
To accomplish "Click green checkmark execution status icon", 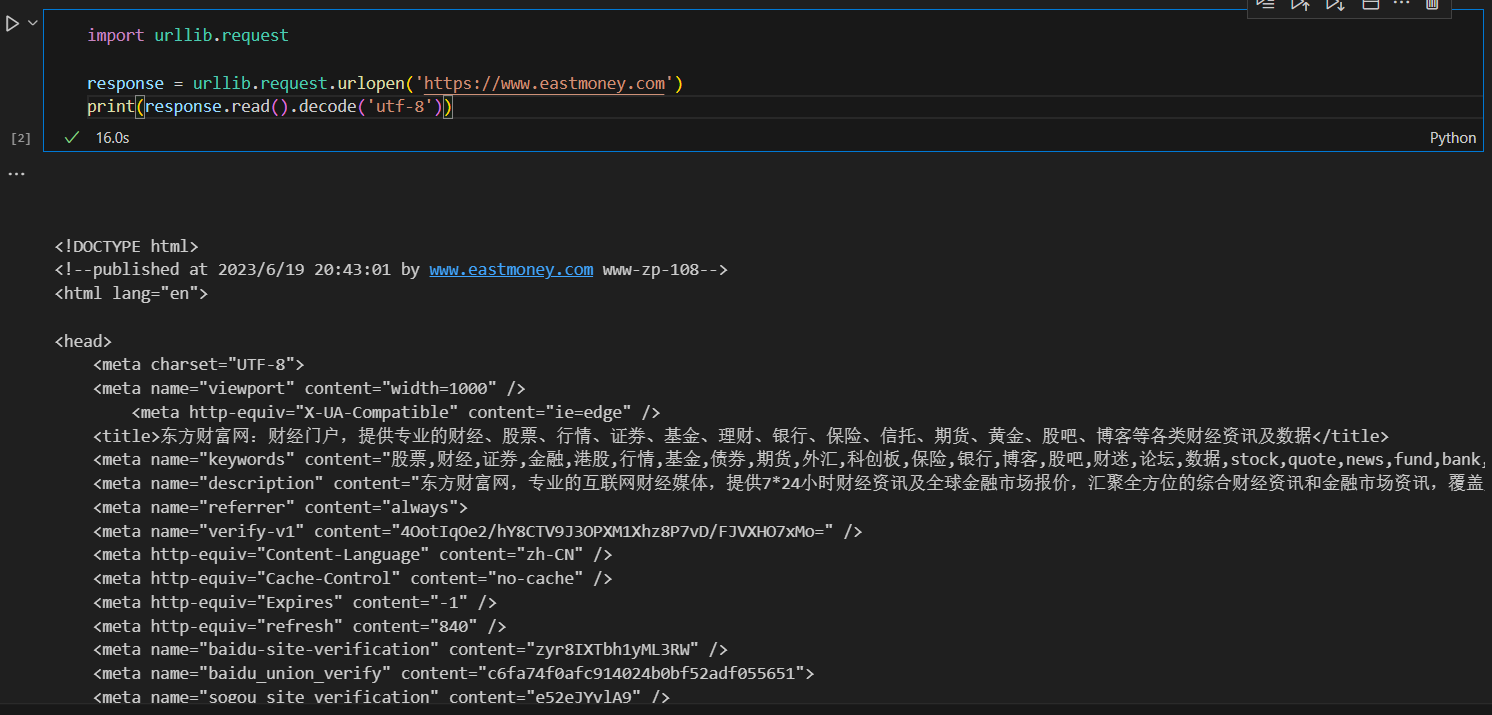I will click(71, 138).
